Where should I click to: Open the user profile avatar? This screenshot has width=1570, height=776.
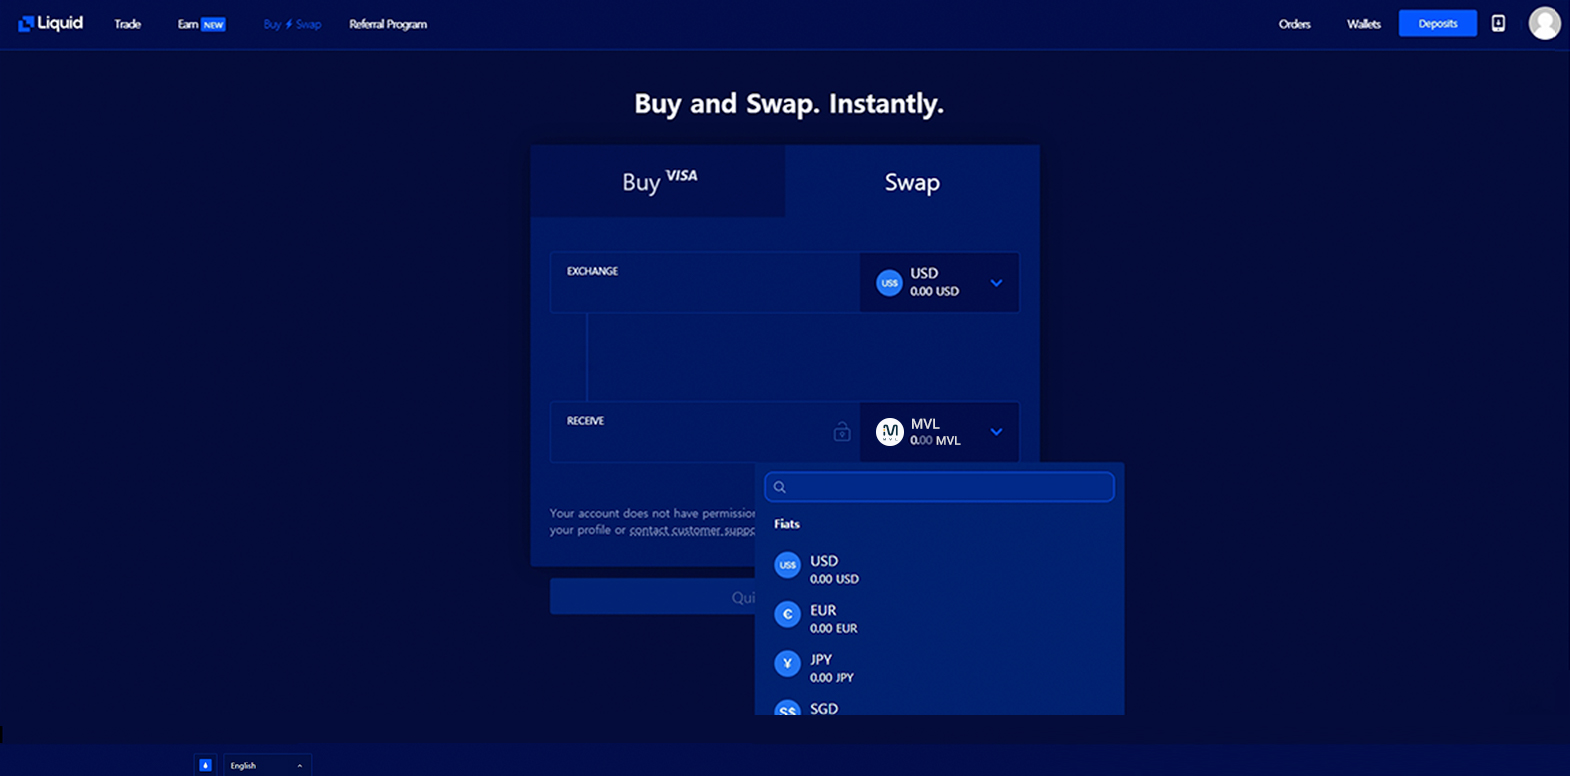[x=1544, y=23]
